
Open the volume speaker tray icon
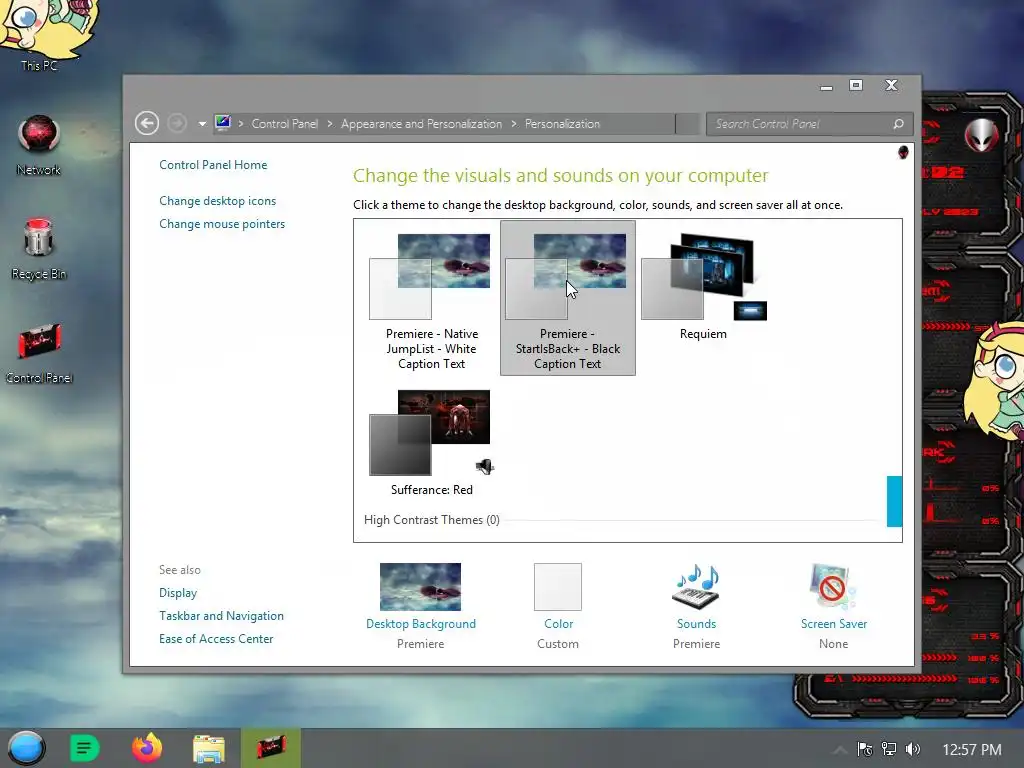(913, 749)
